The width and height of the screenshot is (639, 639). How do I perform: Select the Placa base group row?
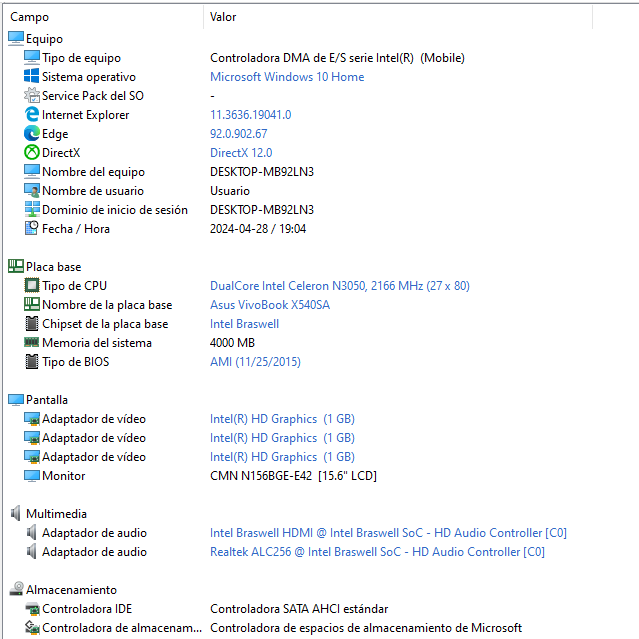point(53,267)
